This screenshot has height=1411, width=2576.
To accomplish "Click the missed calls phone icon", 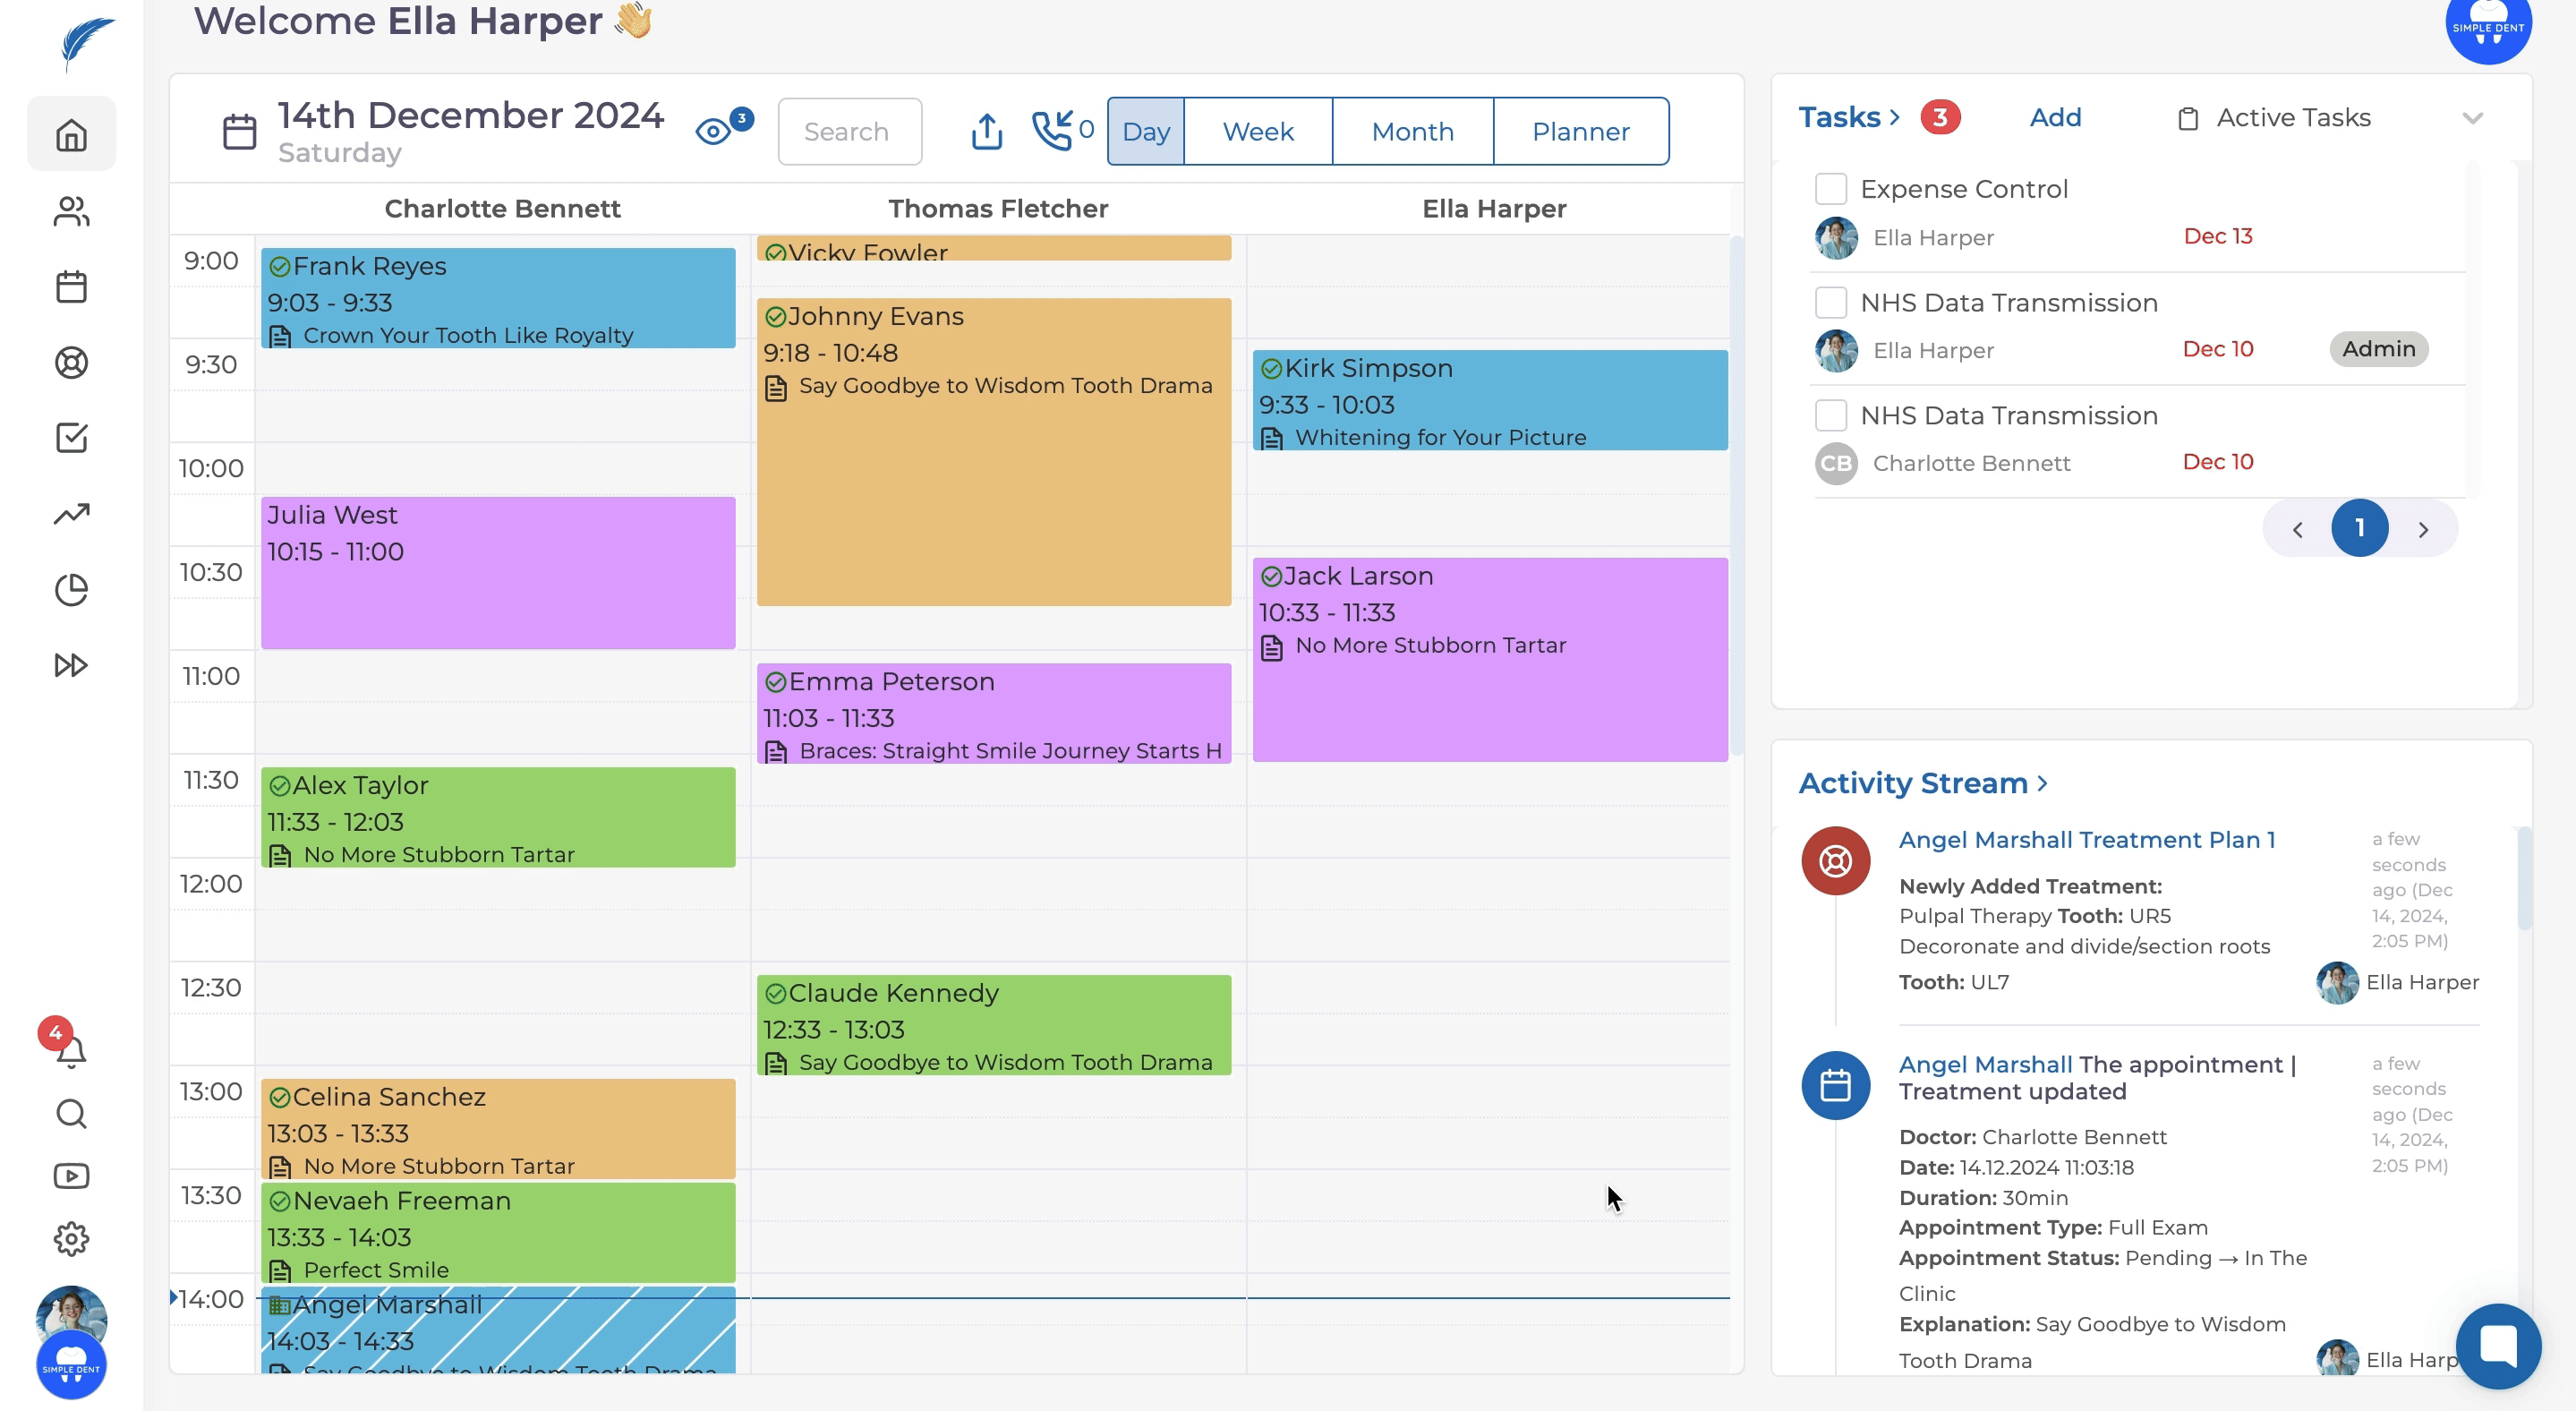I will tap(1052, 131).
